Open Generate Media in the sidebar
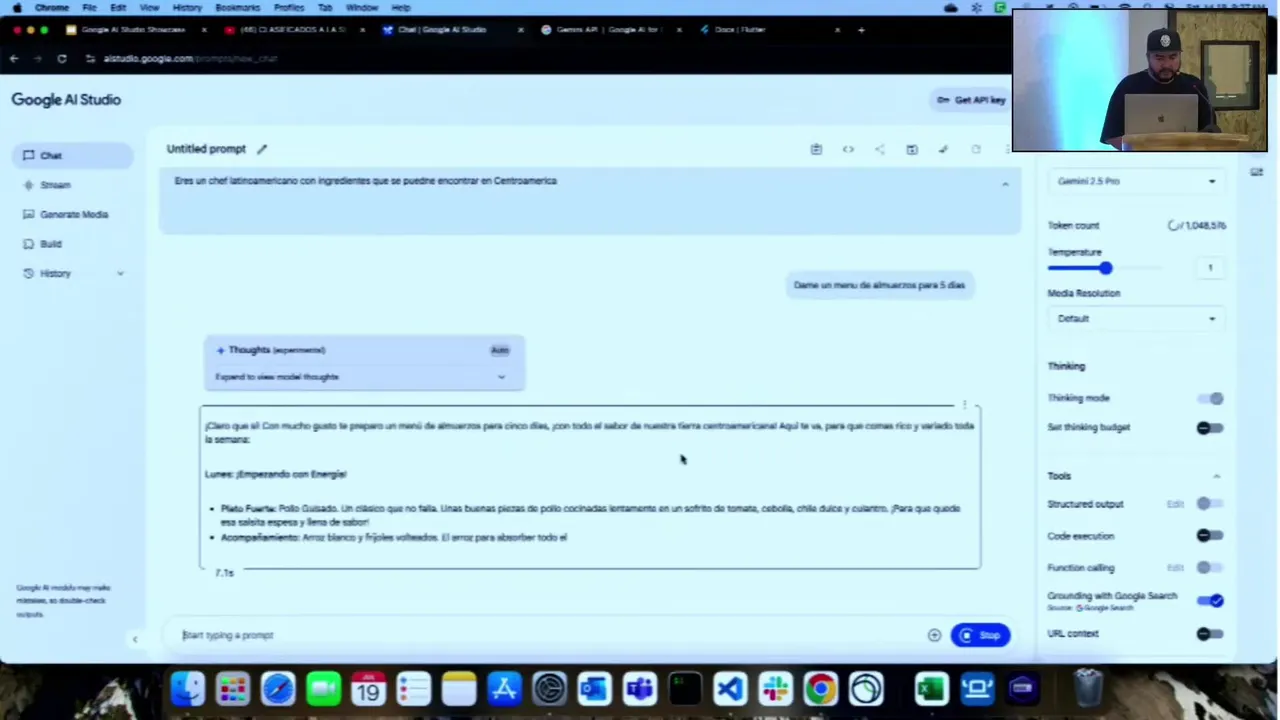1280x720 pixels. click(73, 214)
